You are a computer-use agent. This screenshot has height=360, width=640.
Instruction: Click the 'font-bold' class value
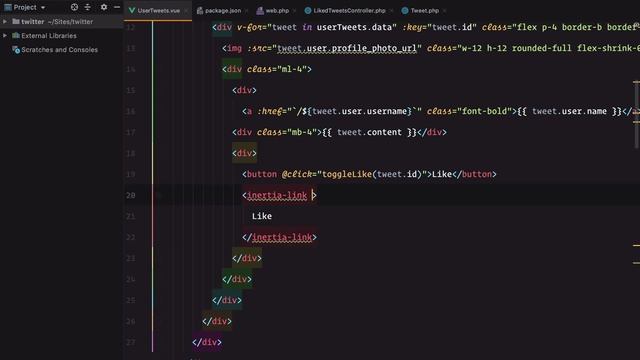click(x=484, y=111)
